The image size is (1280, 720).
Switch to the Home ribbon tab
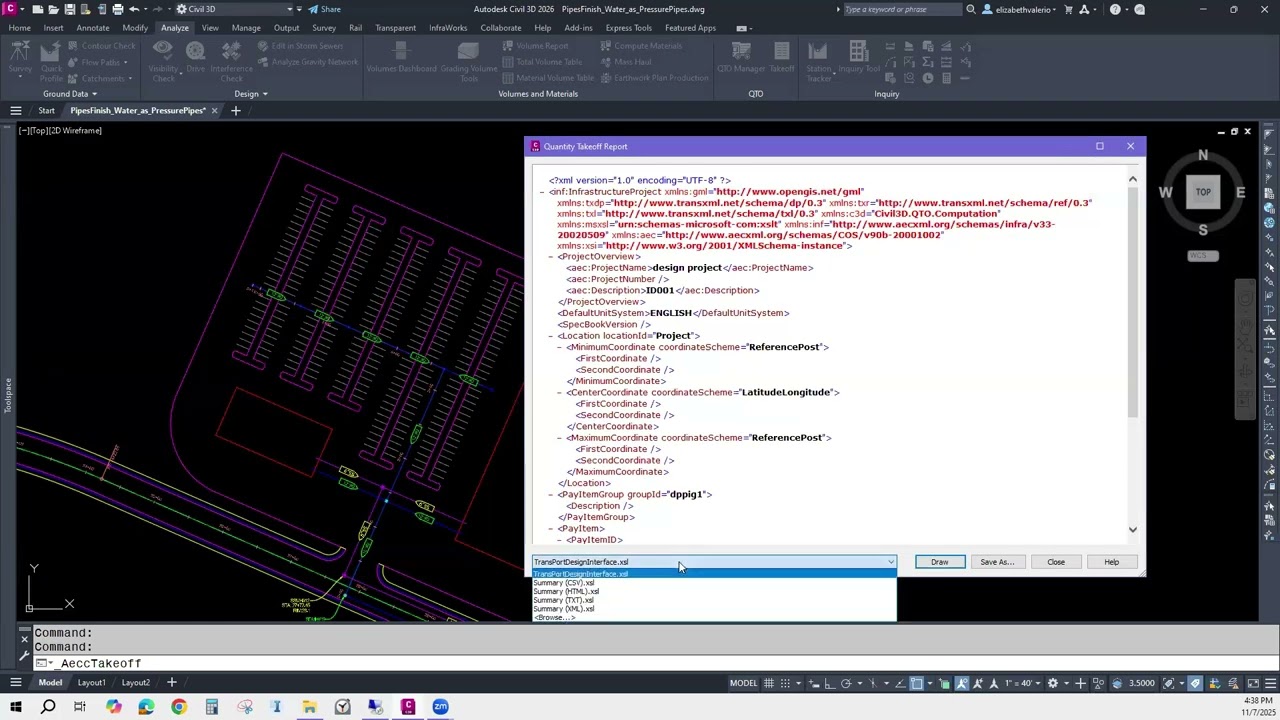19,28
